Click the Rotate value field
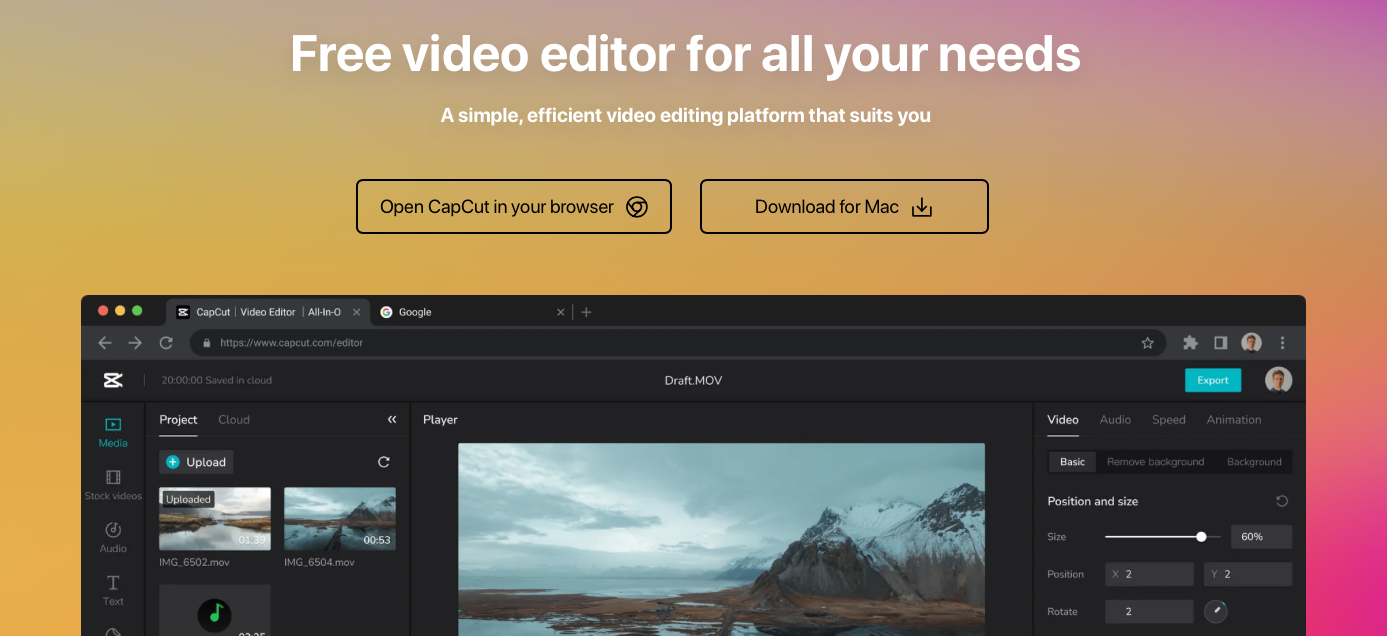This screenshot has width=1387, height=636. pos(1149,611)
